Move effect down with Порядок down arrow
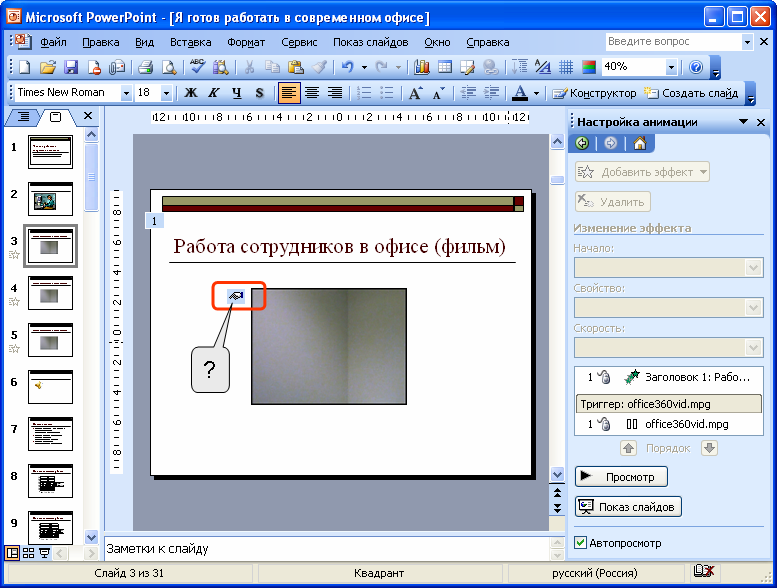Viewport: 777px width, 588px height. click(x=709, y=448)
